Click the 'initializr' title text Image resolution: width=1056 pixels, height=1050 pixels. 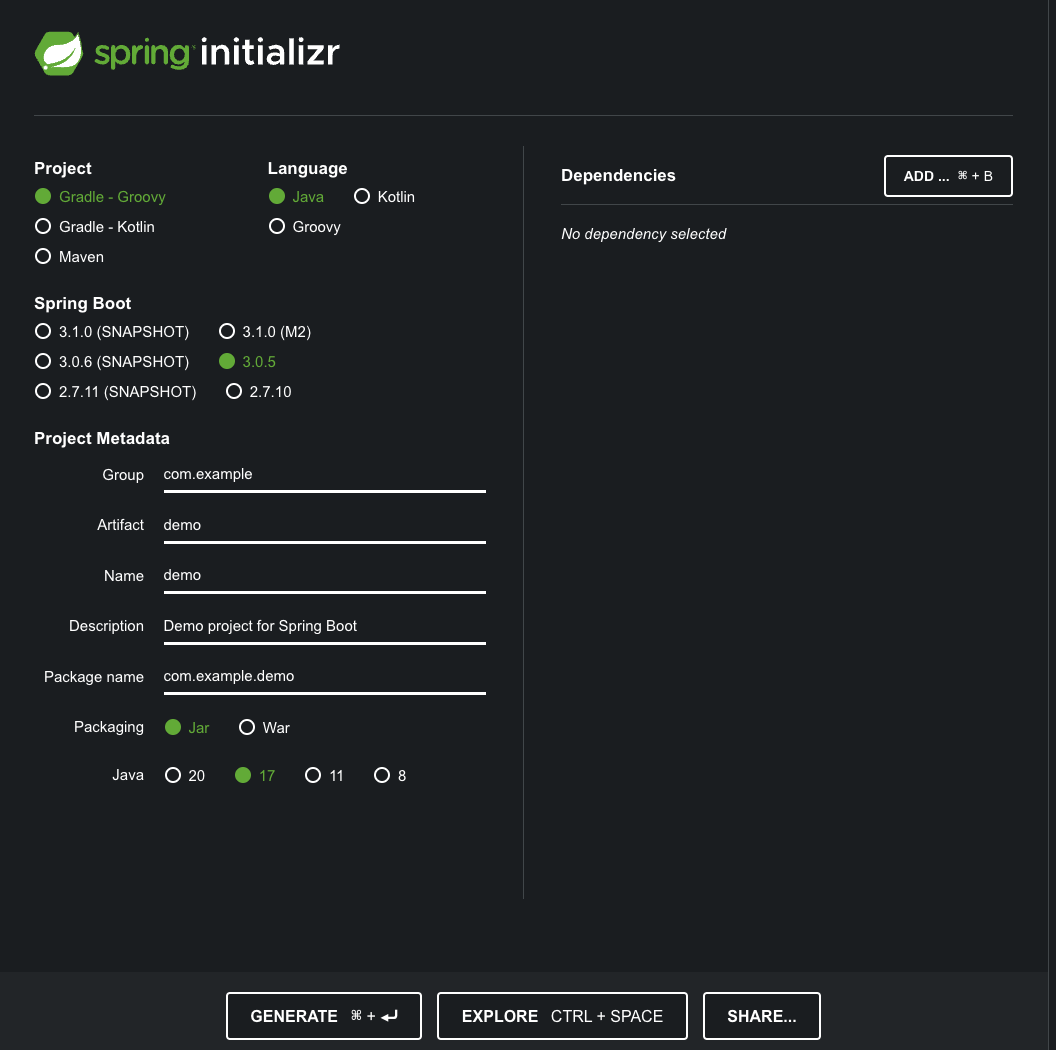coord(270,52)
